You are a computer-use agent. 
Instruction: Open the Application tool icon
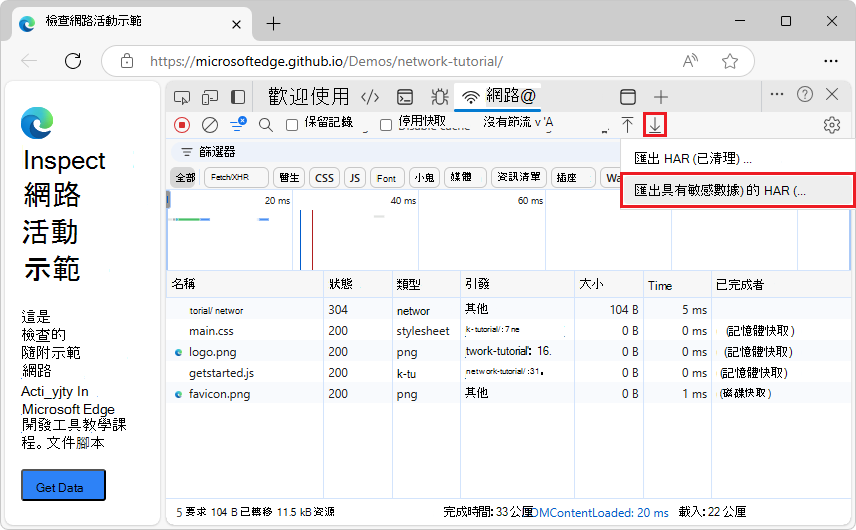pyautogui.click(x=628, y=97)
